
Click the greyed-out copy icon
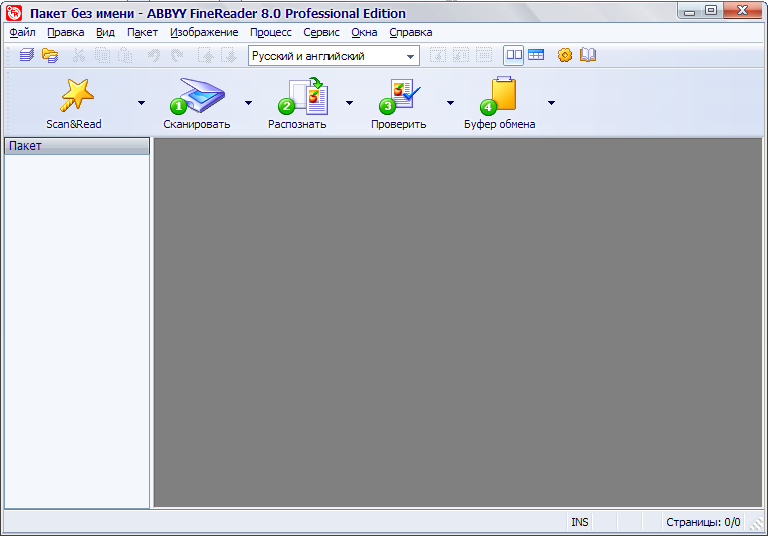pyautogui.click(x=102, y=55)
